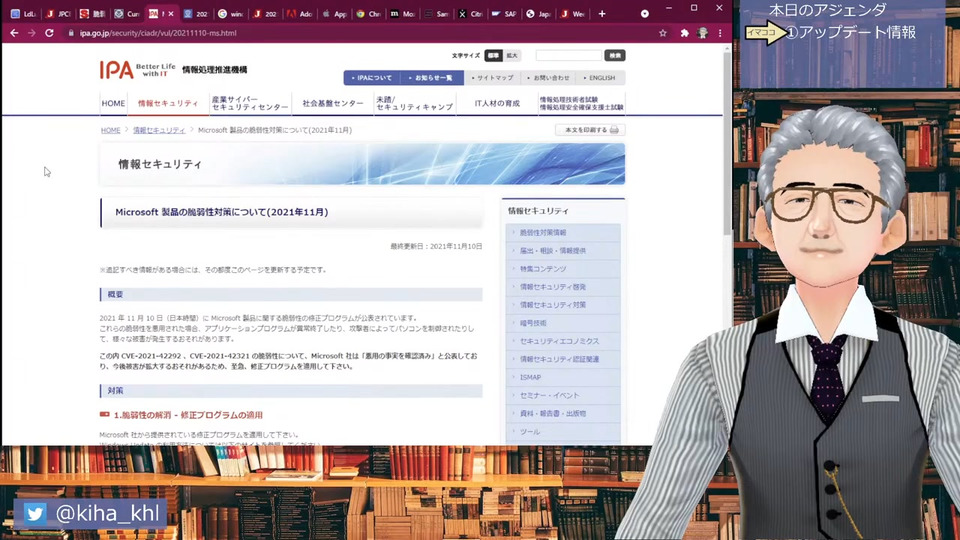
Task: Open sidebar item ツール
Action: 563,432
